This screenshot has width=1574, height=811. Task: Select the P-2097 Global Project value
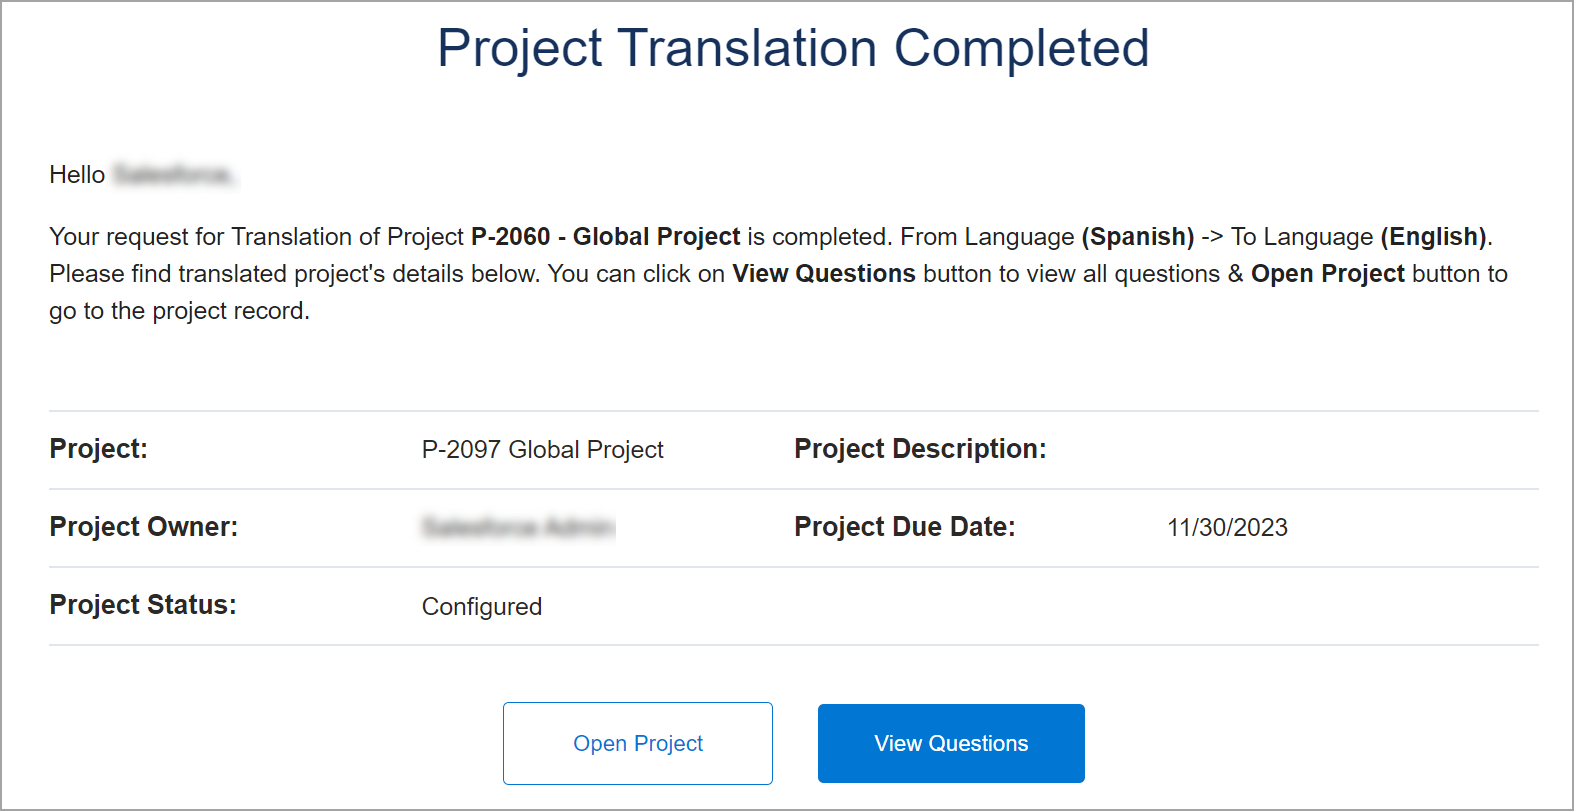coord(542,450)
